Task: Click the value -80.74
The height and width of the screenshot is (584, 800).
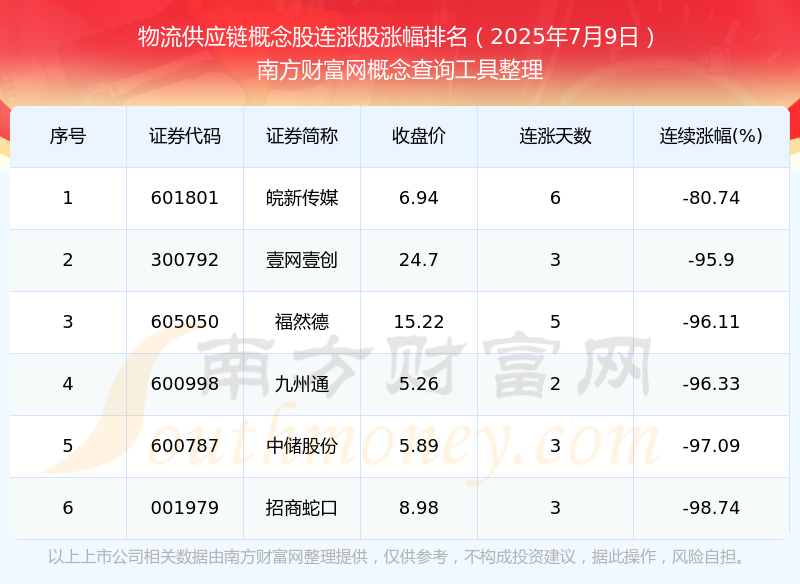Action: [x=711, y=198]
